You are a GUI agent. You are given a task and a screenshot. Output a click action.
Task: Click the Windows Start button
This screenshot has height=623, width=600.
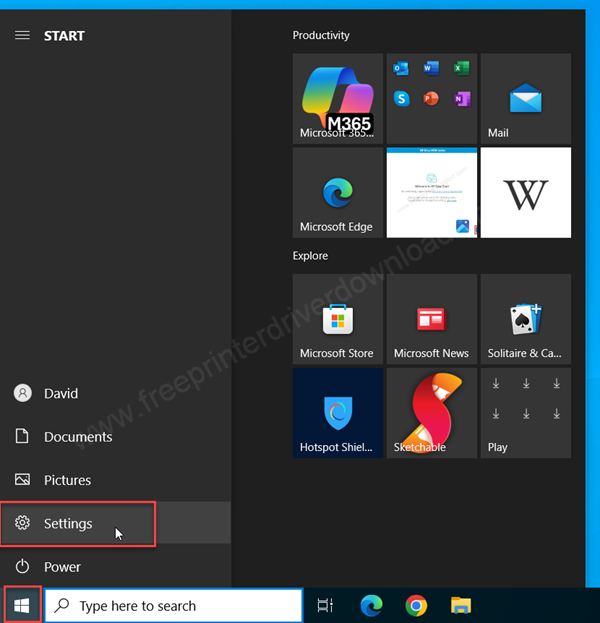(x=22, y=605)
